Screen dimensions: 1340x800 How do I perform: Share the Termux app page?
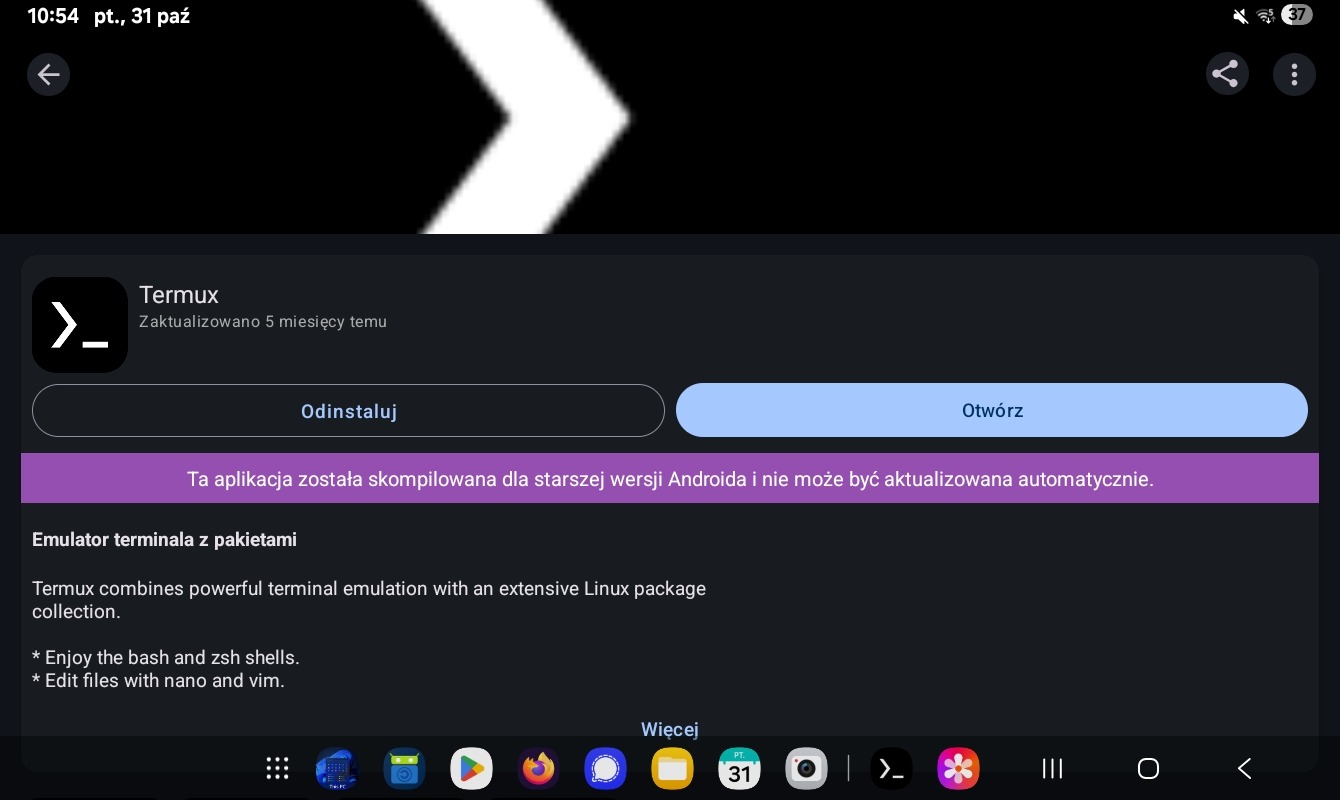(x=1226, y=75)
